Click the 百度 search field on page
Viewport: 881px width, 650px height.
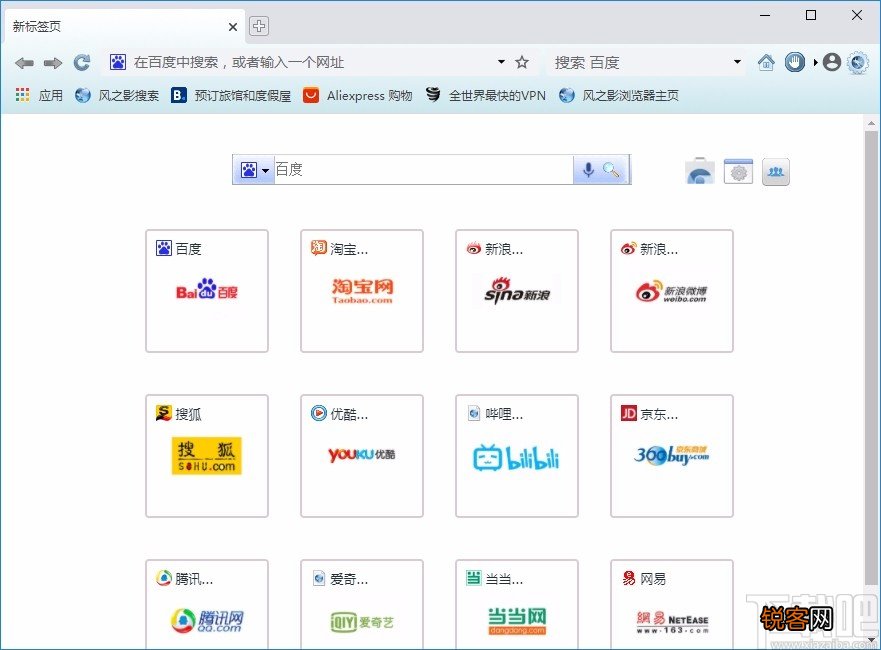pyautogui.click(x=423, y=170)
